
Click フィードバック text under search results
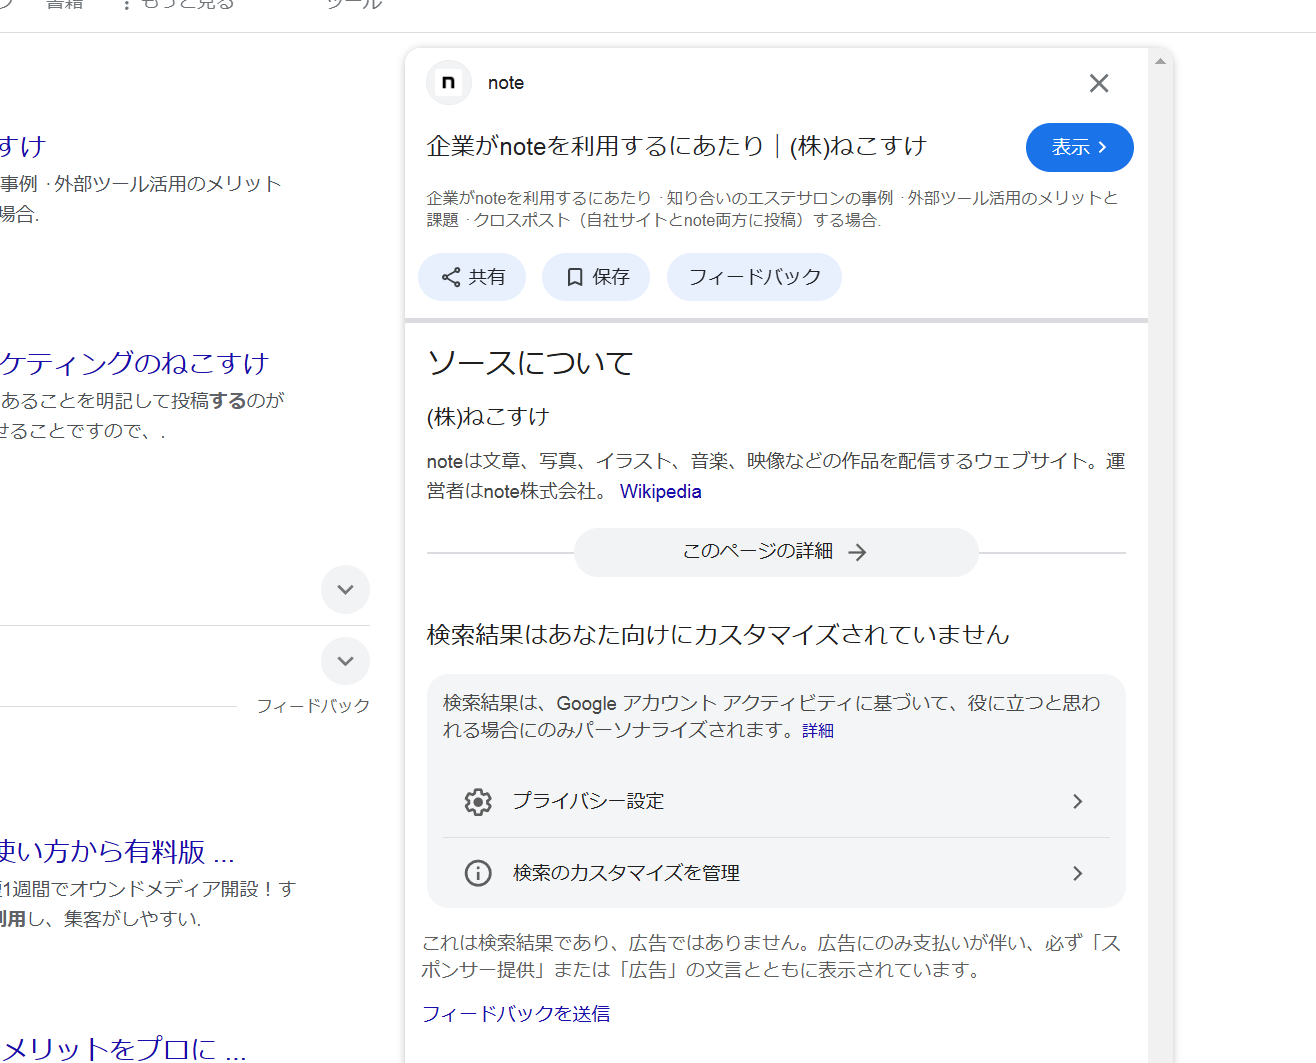point(313,706)
